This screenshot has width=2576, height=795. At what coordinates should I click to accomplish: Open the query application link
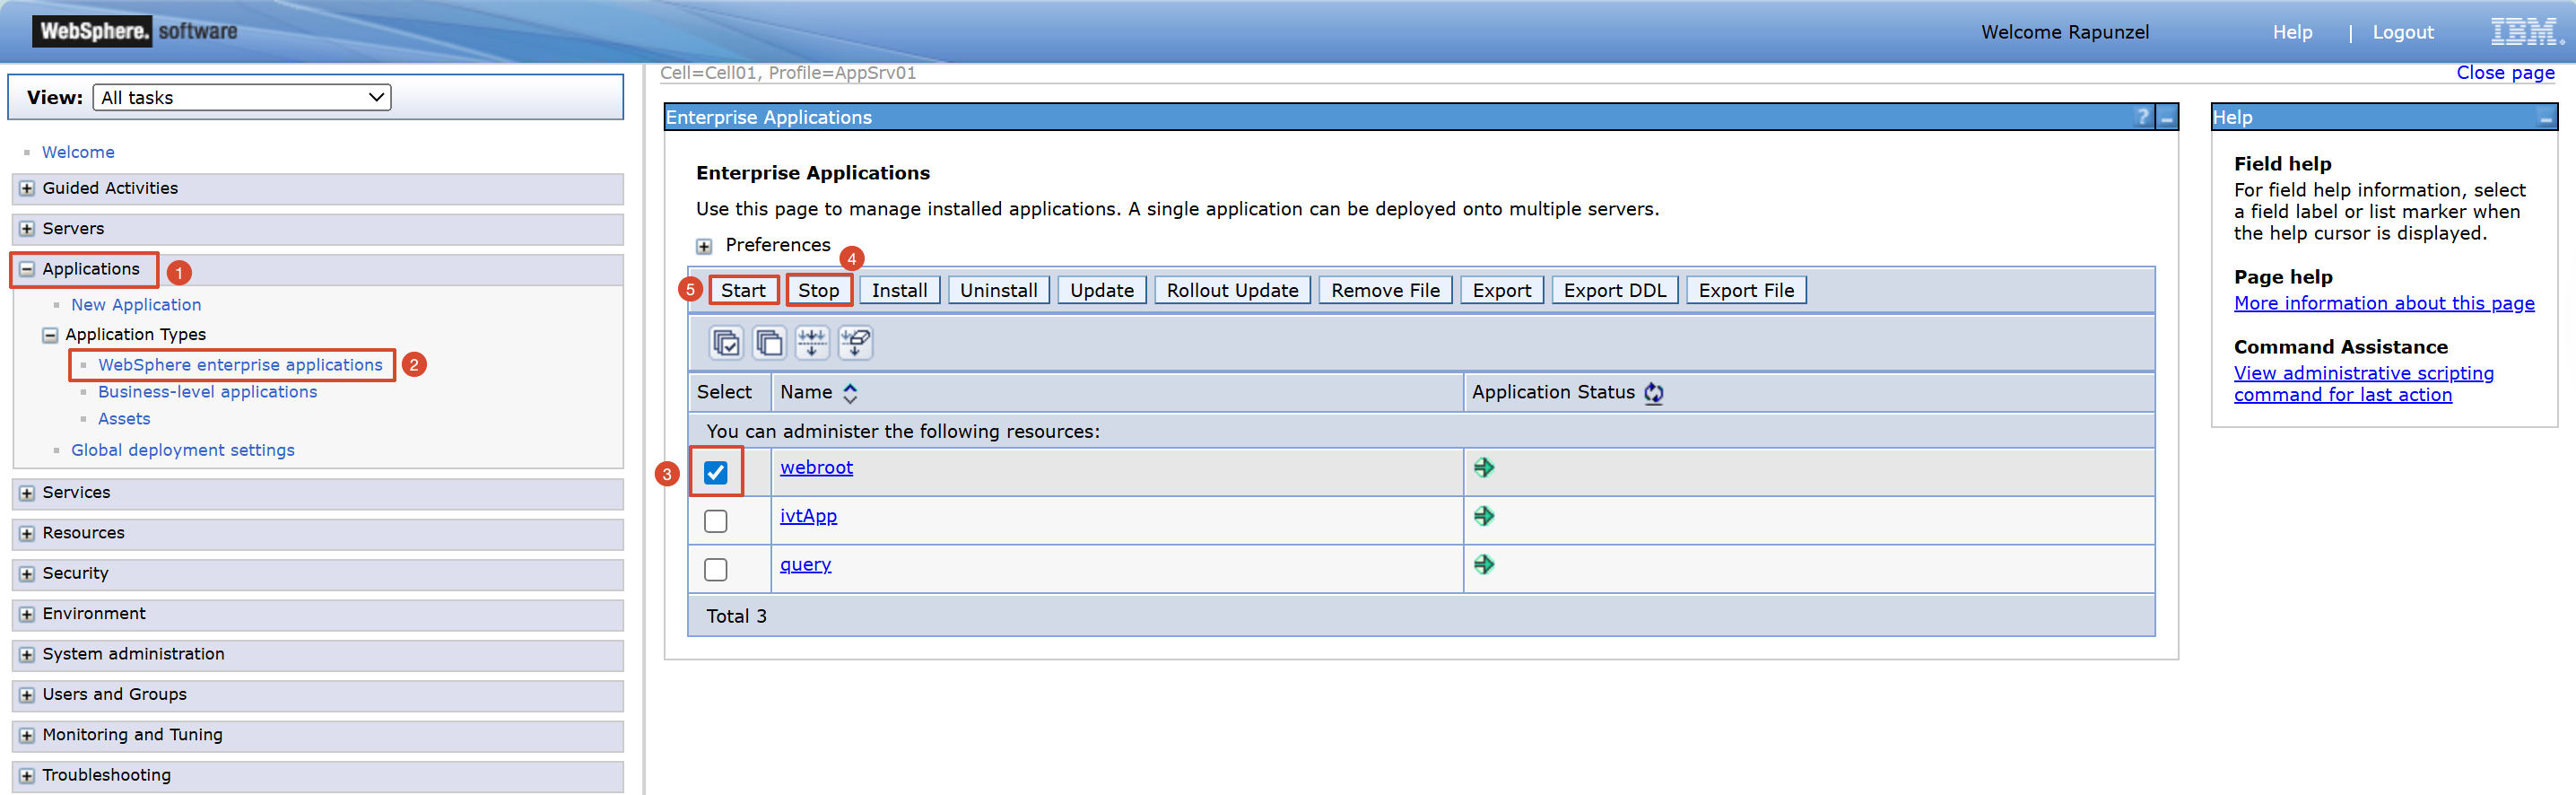(x=805, y=564)
